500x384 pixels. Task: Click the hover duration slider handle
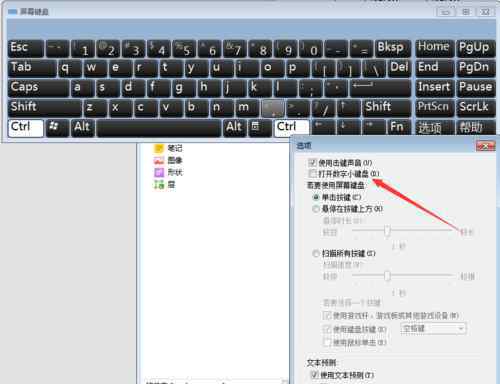387,230
